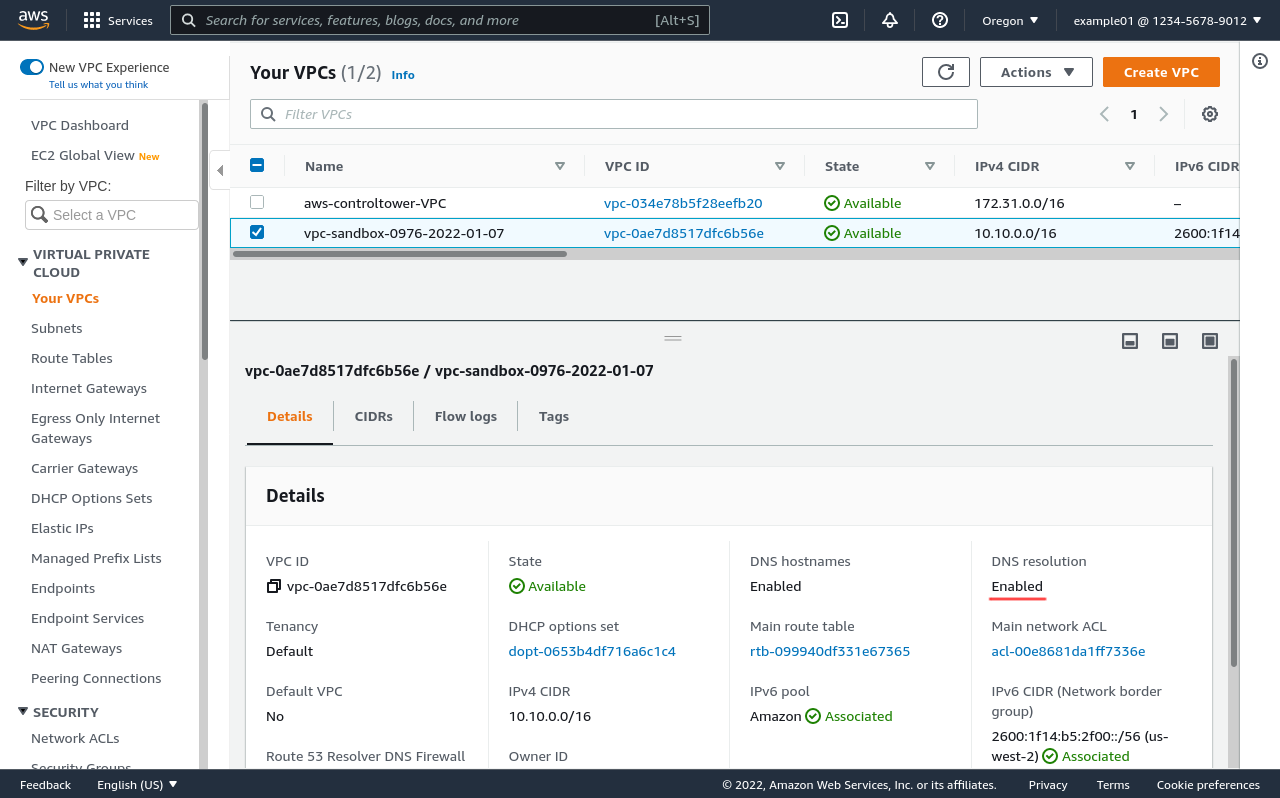Click the Info link beside Your VPCs
The image size is (1280, 798).
pyautogui.click(x=403, y=75)
